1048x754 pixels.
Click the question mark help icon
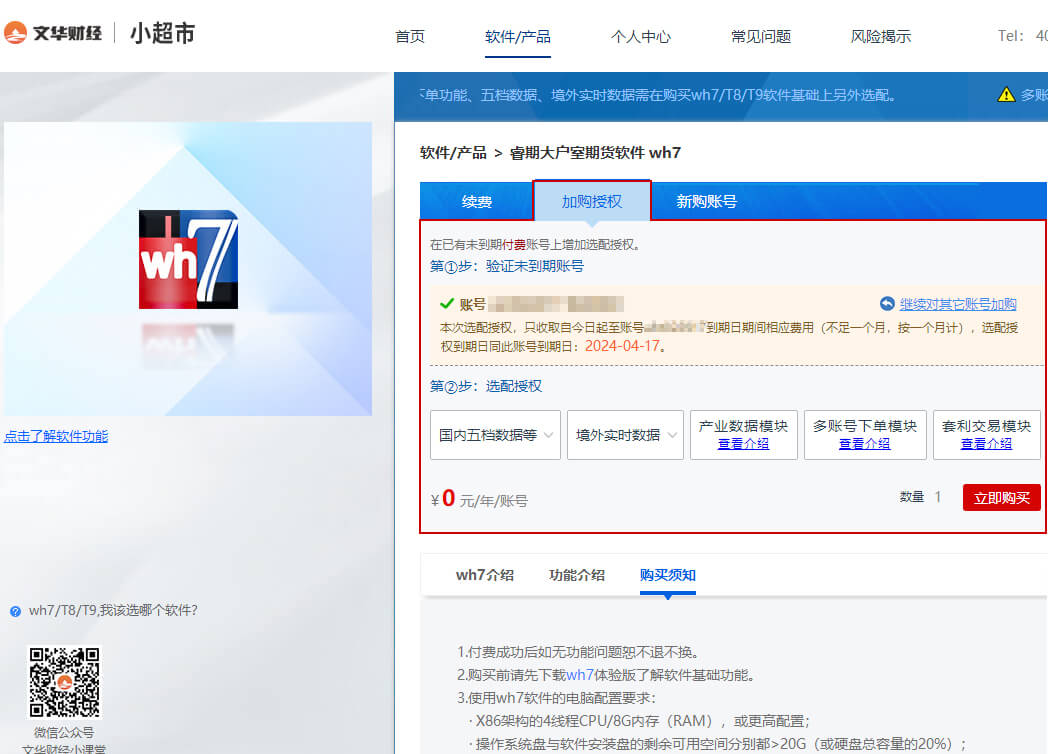coord(15,611)
